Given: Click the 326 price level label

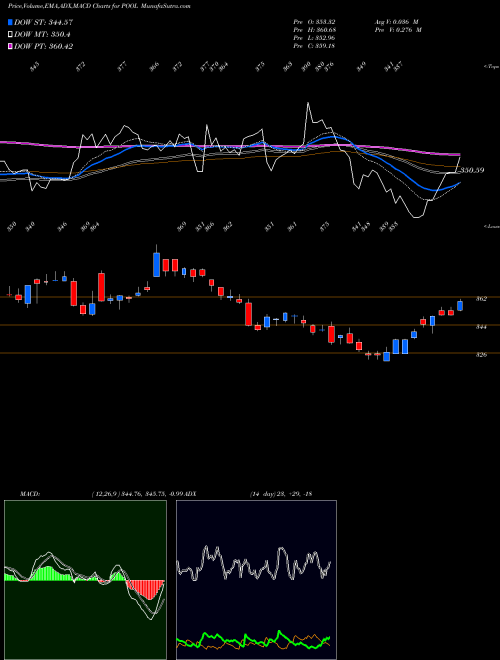Looking at the screenshot, I should coord(481,354).
